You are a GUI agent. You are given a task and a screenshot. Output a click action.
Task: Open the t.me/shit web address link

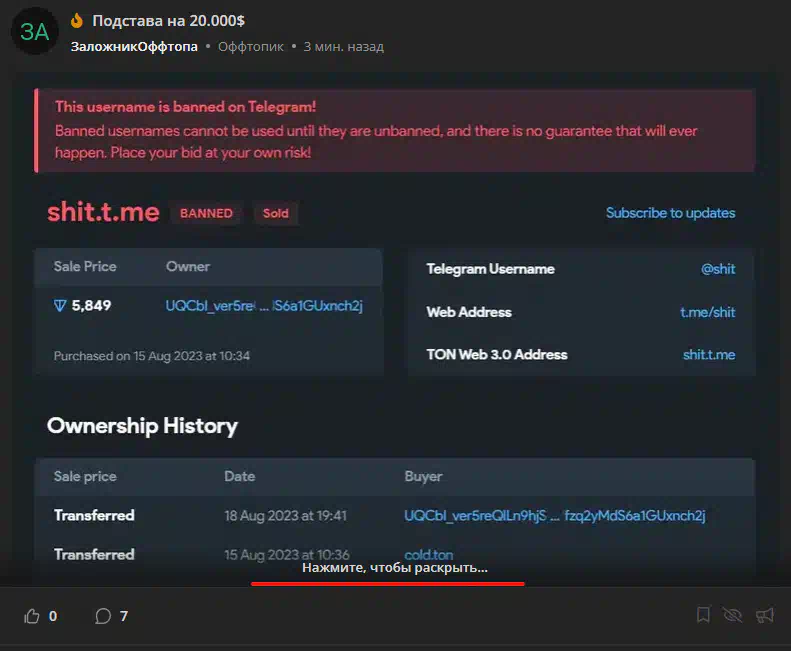[707, 312]
